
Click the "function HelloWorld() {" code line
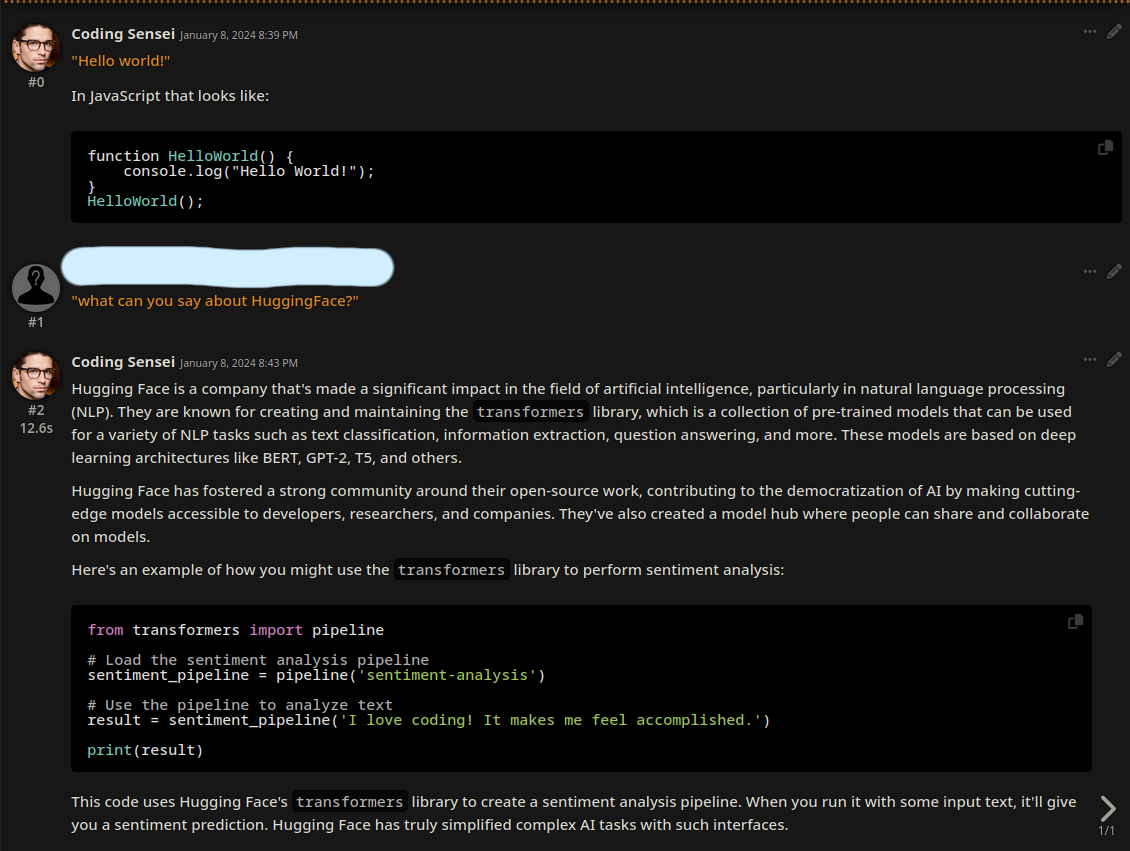190,156
